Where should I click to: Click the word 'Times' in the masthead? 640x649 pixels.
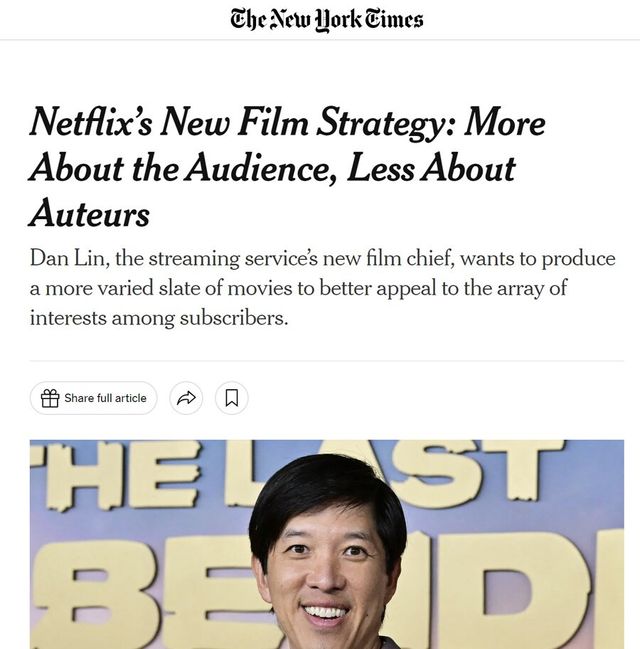click(394, 19)
